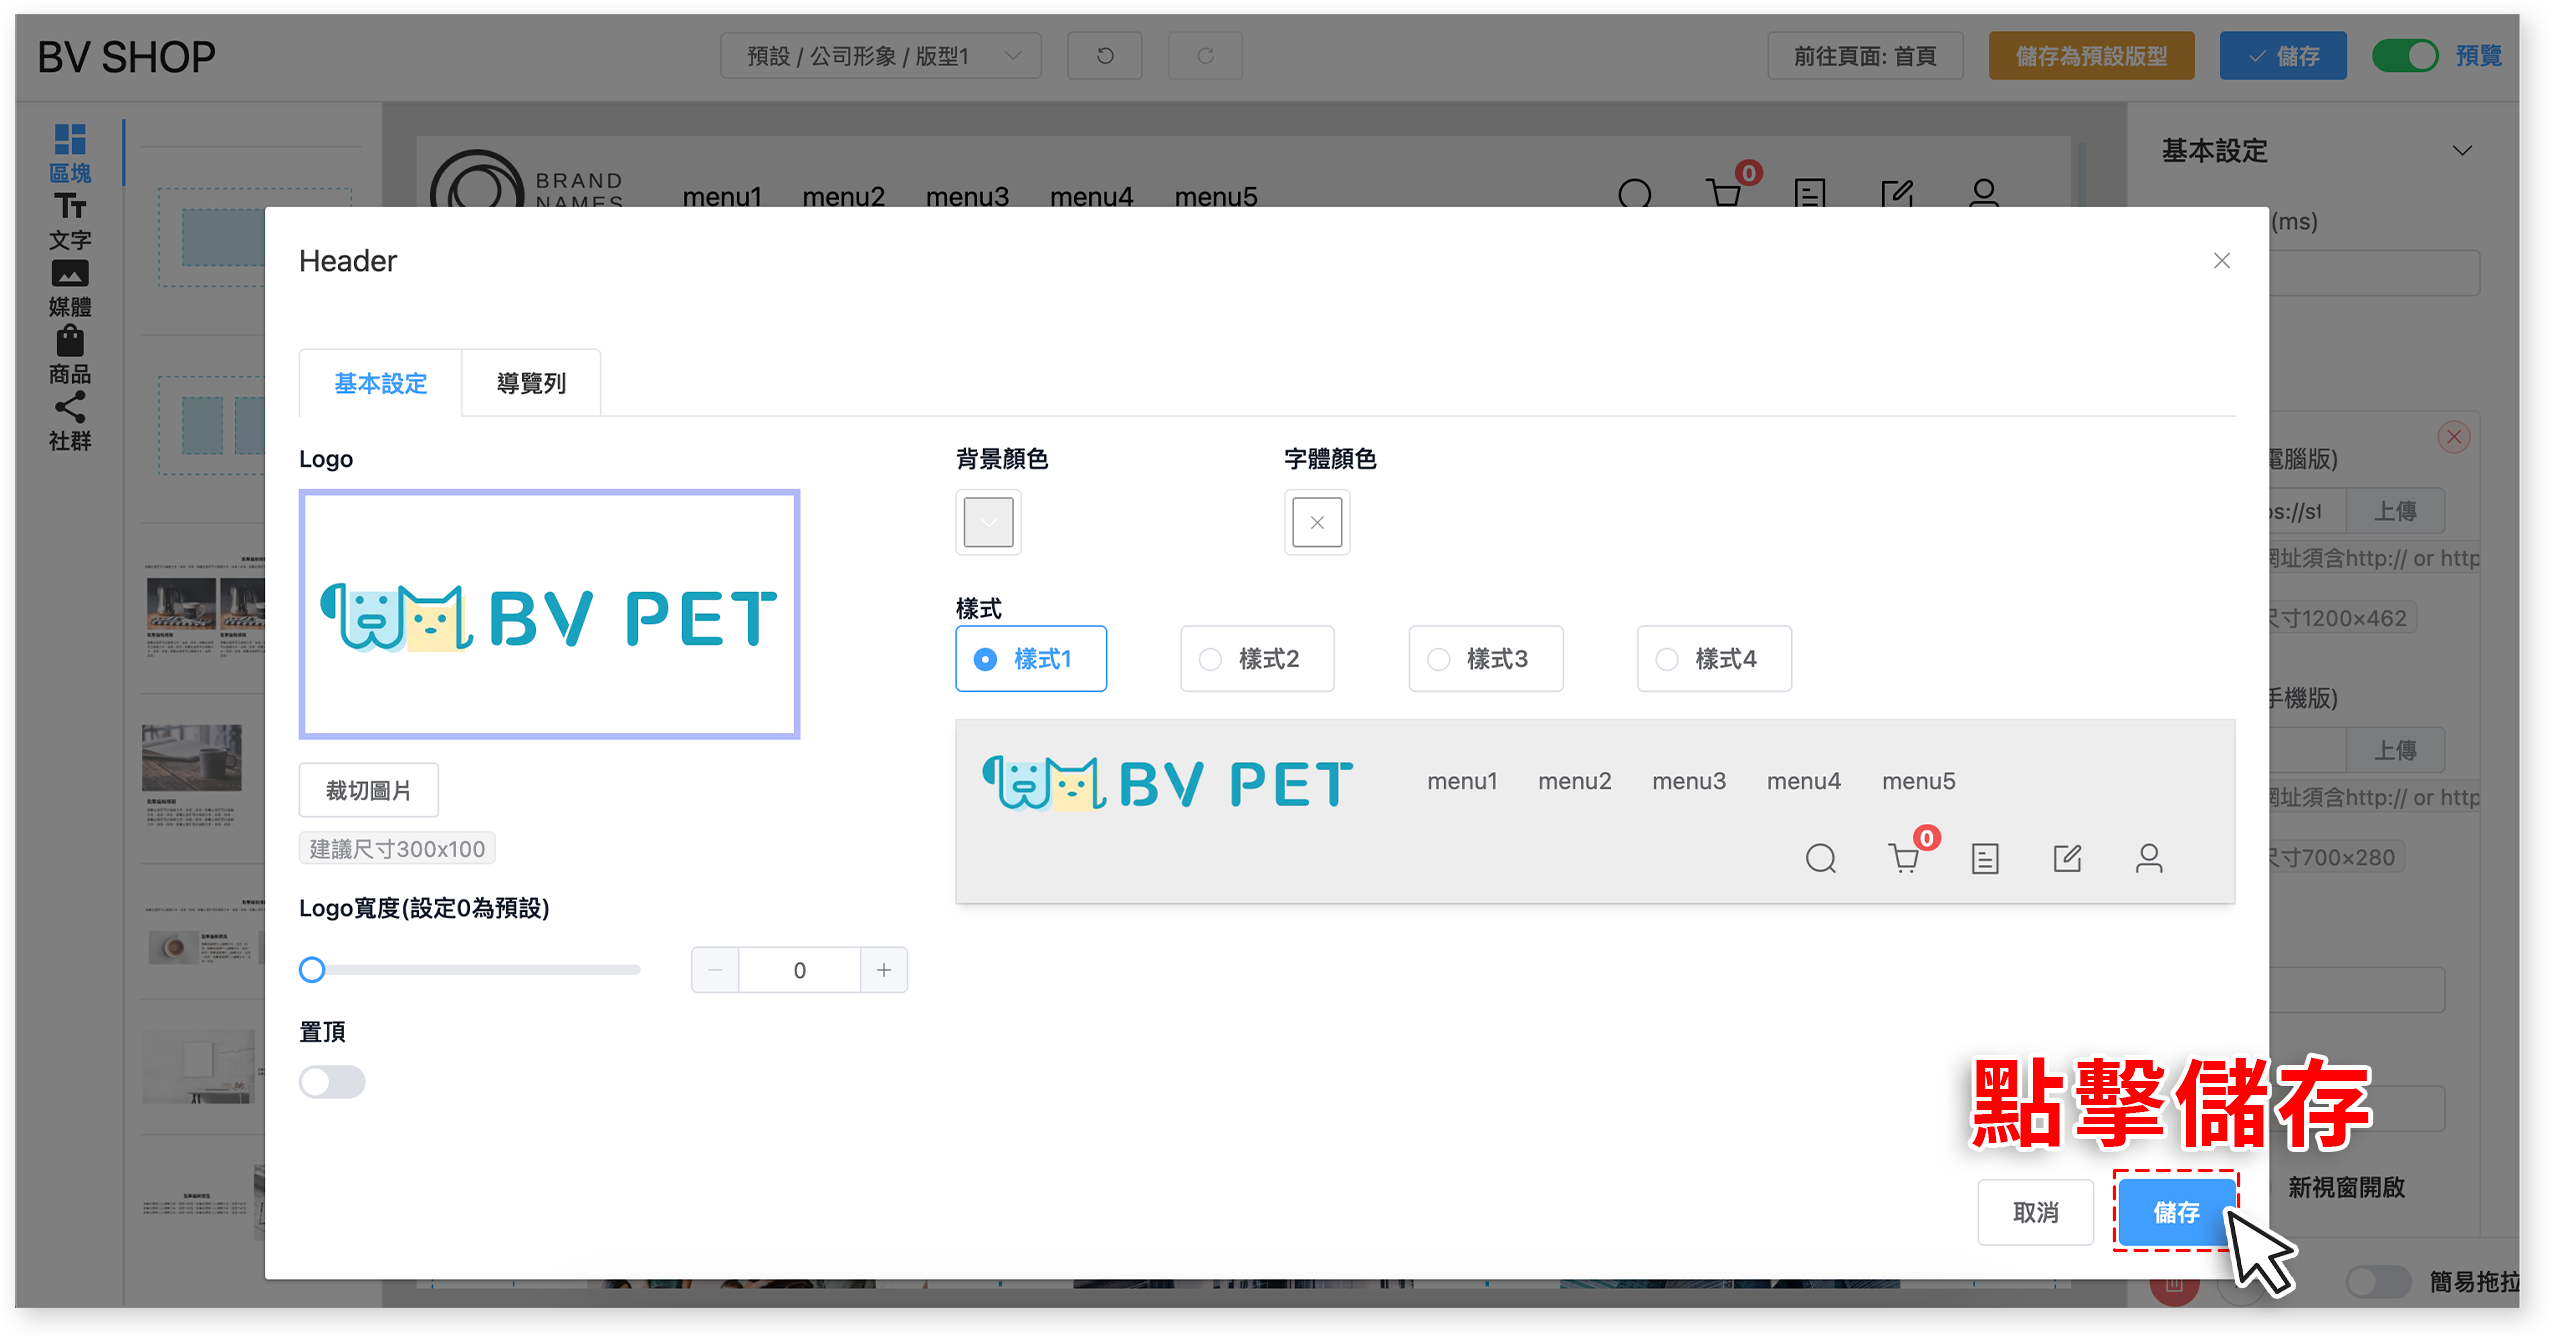This screenshot has height=1338, width=2550.
Task: Open the 社群 social share icon
Action: pyautogui.click(x=69, y=422)
